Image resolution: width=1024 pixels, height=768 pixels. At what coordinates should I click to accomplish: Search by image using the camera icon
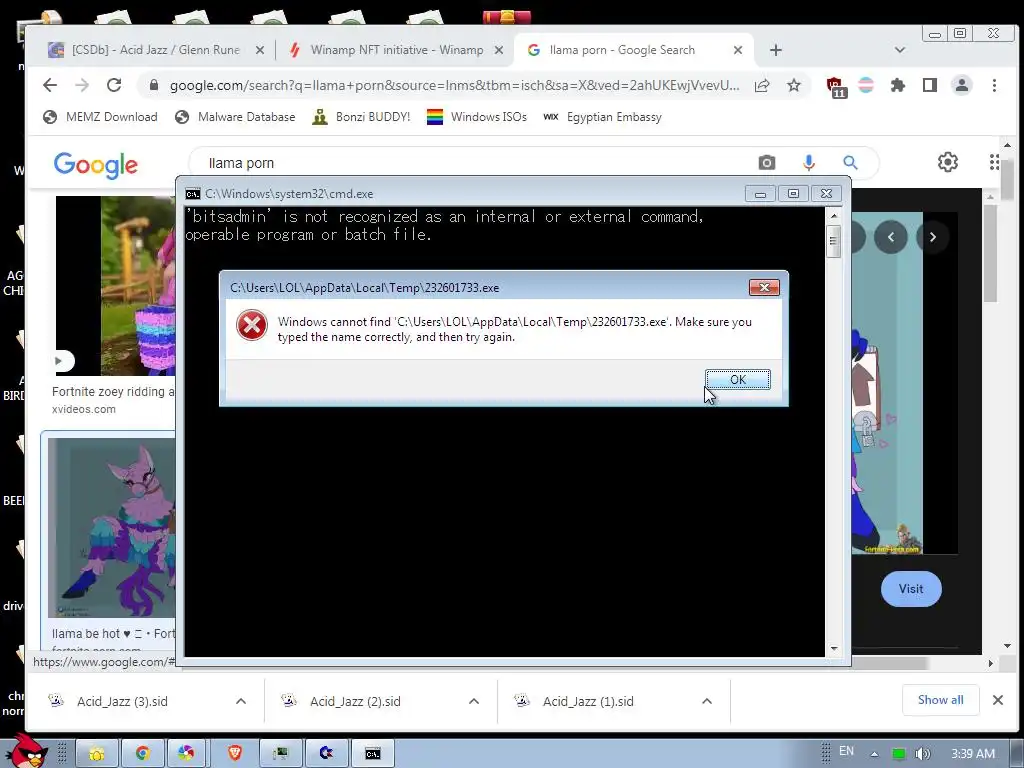767,163
